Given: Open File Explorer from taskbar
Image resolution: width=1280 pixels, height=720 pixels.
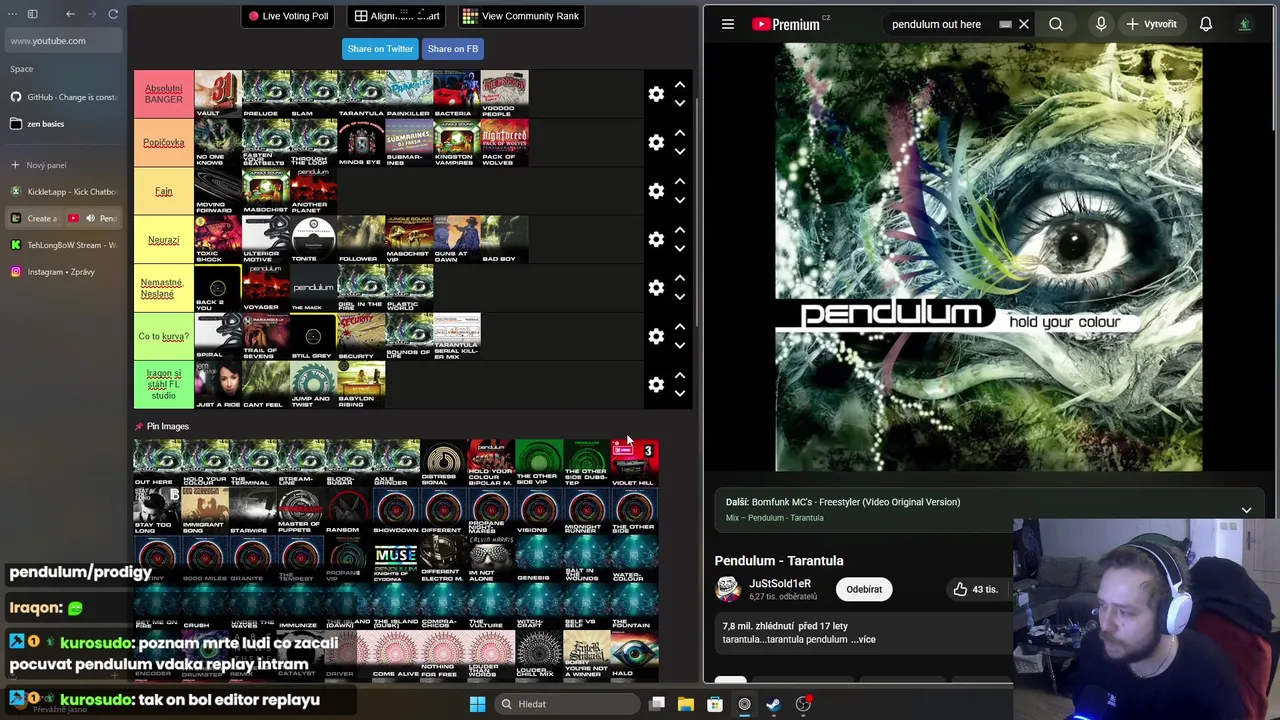Looking at the screenshot, I should [x=686, y=704].
